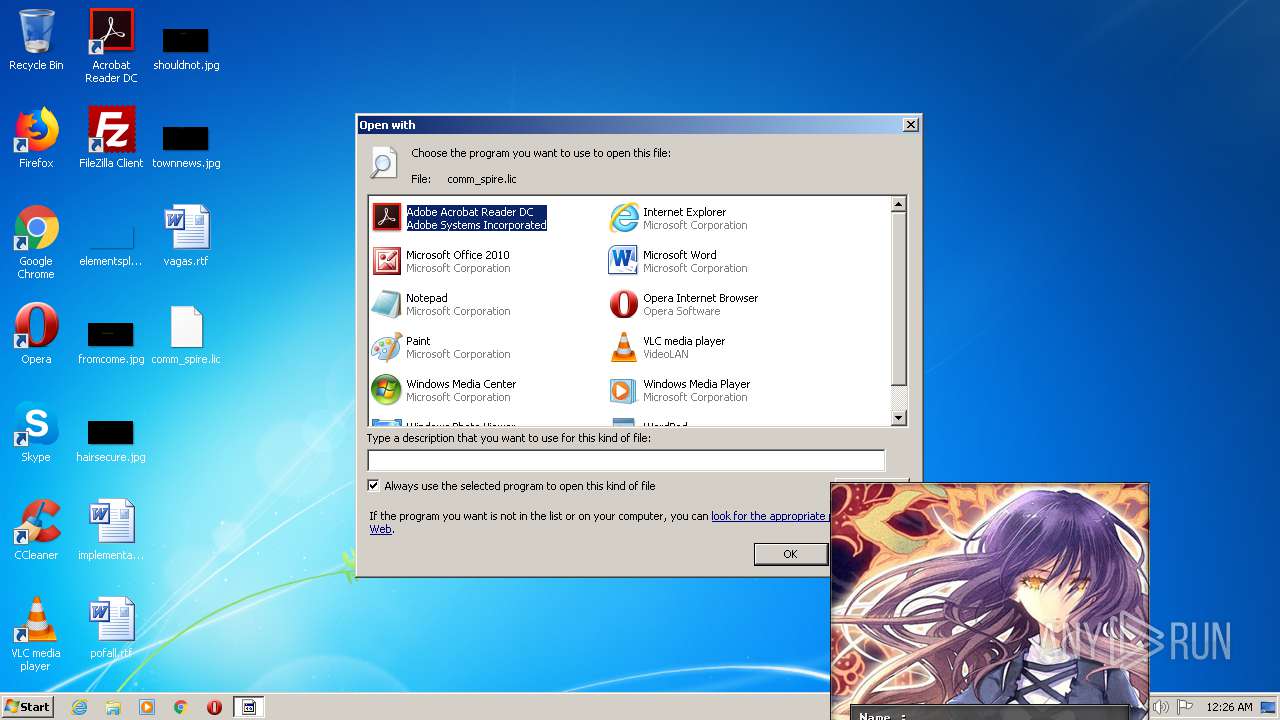1280x720 pixels.
Task: Follow the look for the appropriate program link
Action: point(769,516)
